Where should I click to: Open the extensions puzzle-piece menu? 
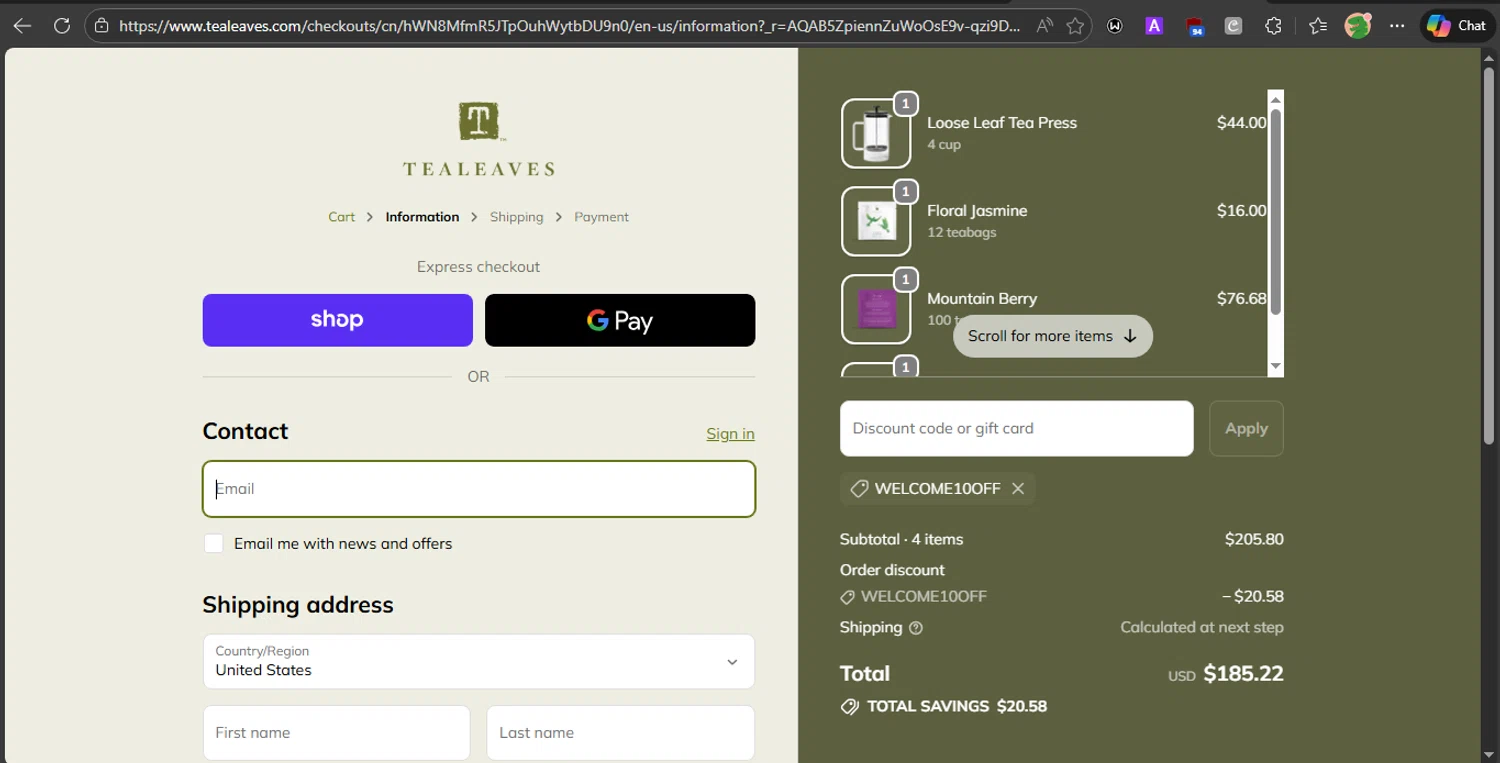[x=1273, y=26]
